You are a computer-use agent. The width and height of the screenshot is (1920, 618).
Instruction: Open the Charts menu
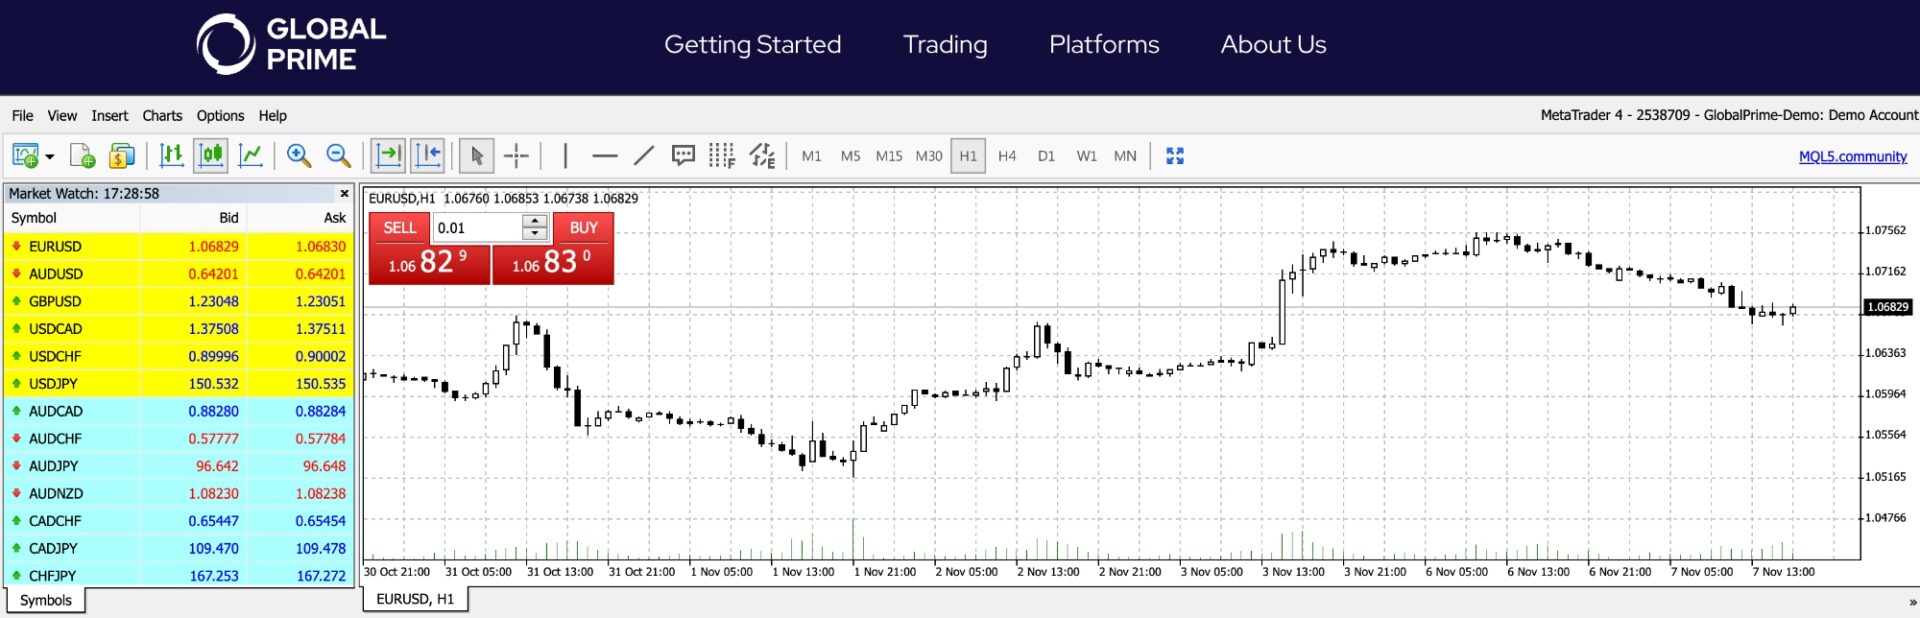click(162, 116)
